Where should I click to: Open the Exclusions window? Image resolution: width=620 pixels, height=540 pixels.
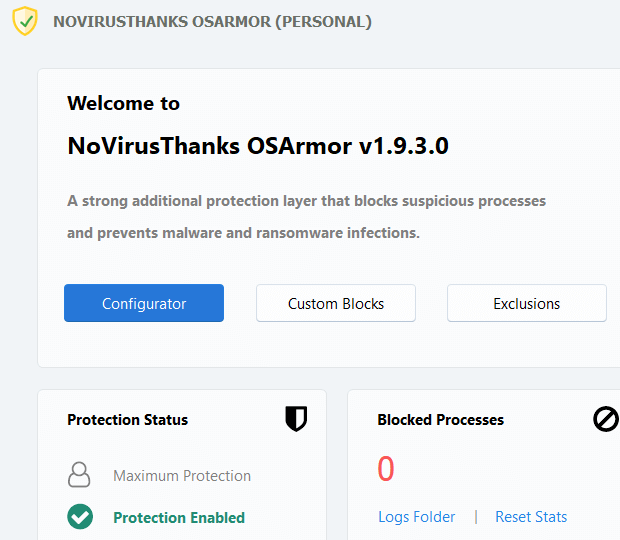point(527,303)
